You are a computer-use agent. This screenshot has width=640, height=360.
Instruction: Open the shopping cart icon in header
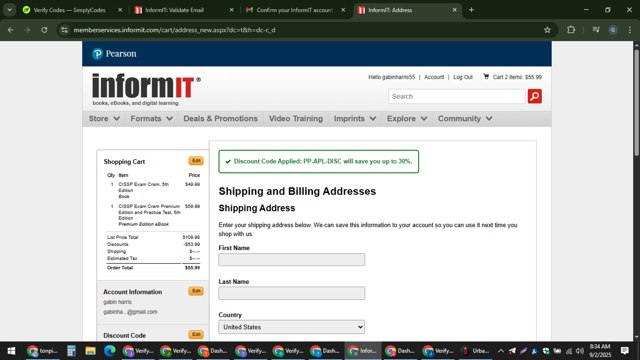point(486,76)
